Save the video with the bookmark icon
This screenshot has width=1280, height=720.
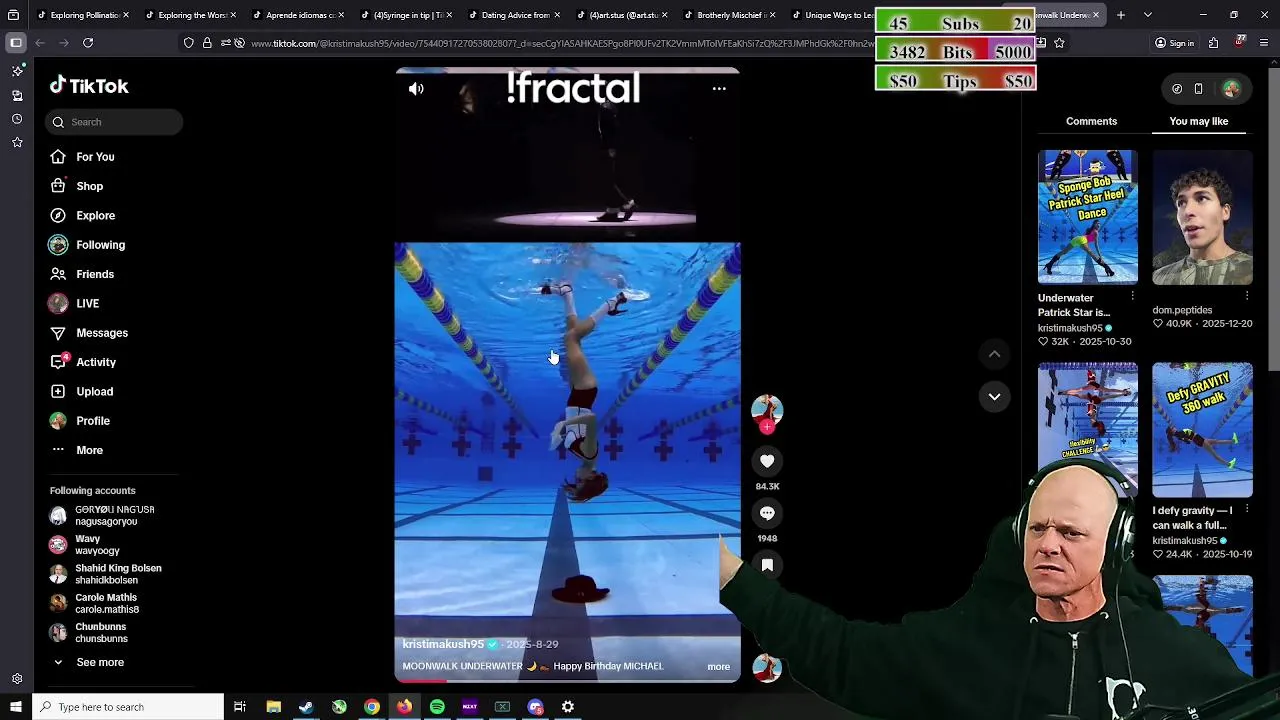tap(767, 565)
